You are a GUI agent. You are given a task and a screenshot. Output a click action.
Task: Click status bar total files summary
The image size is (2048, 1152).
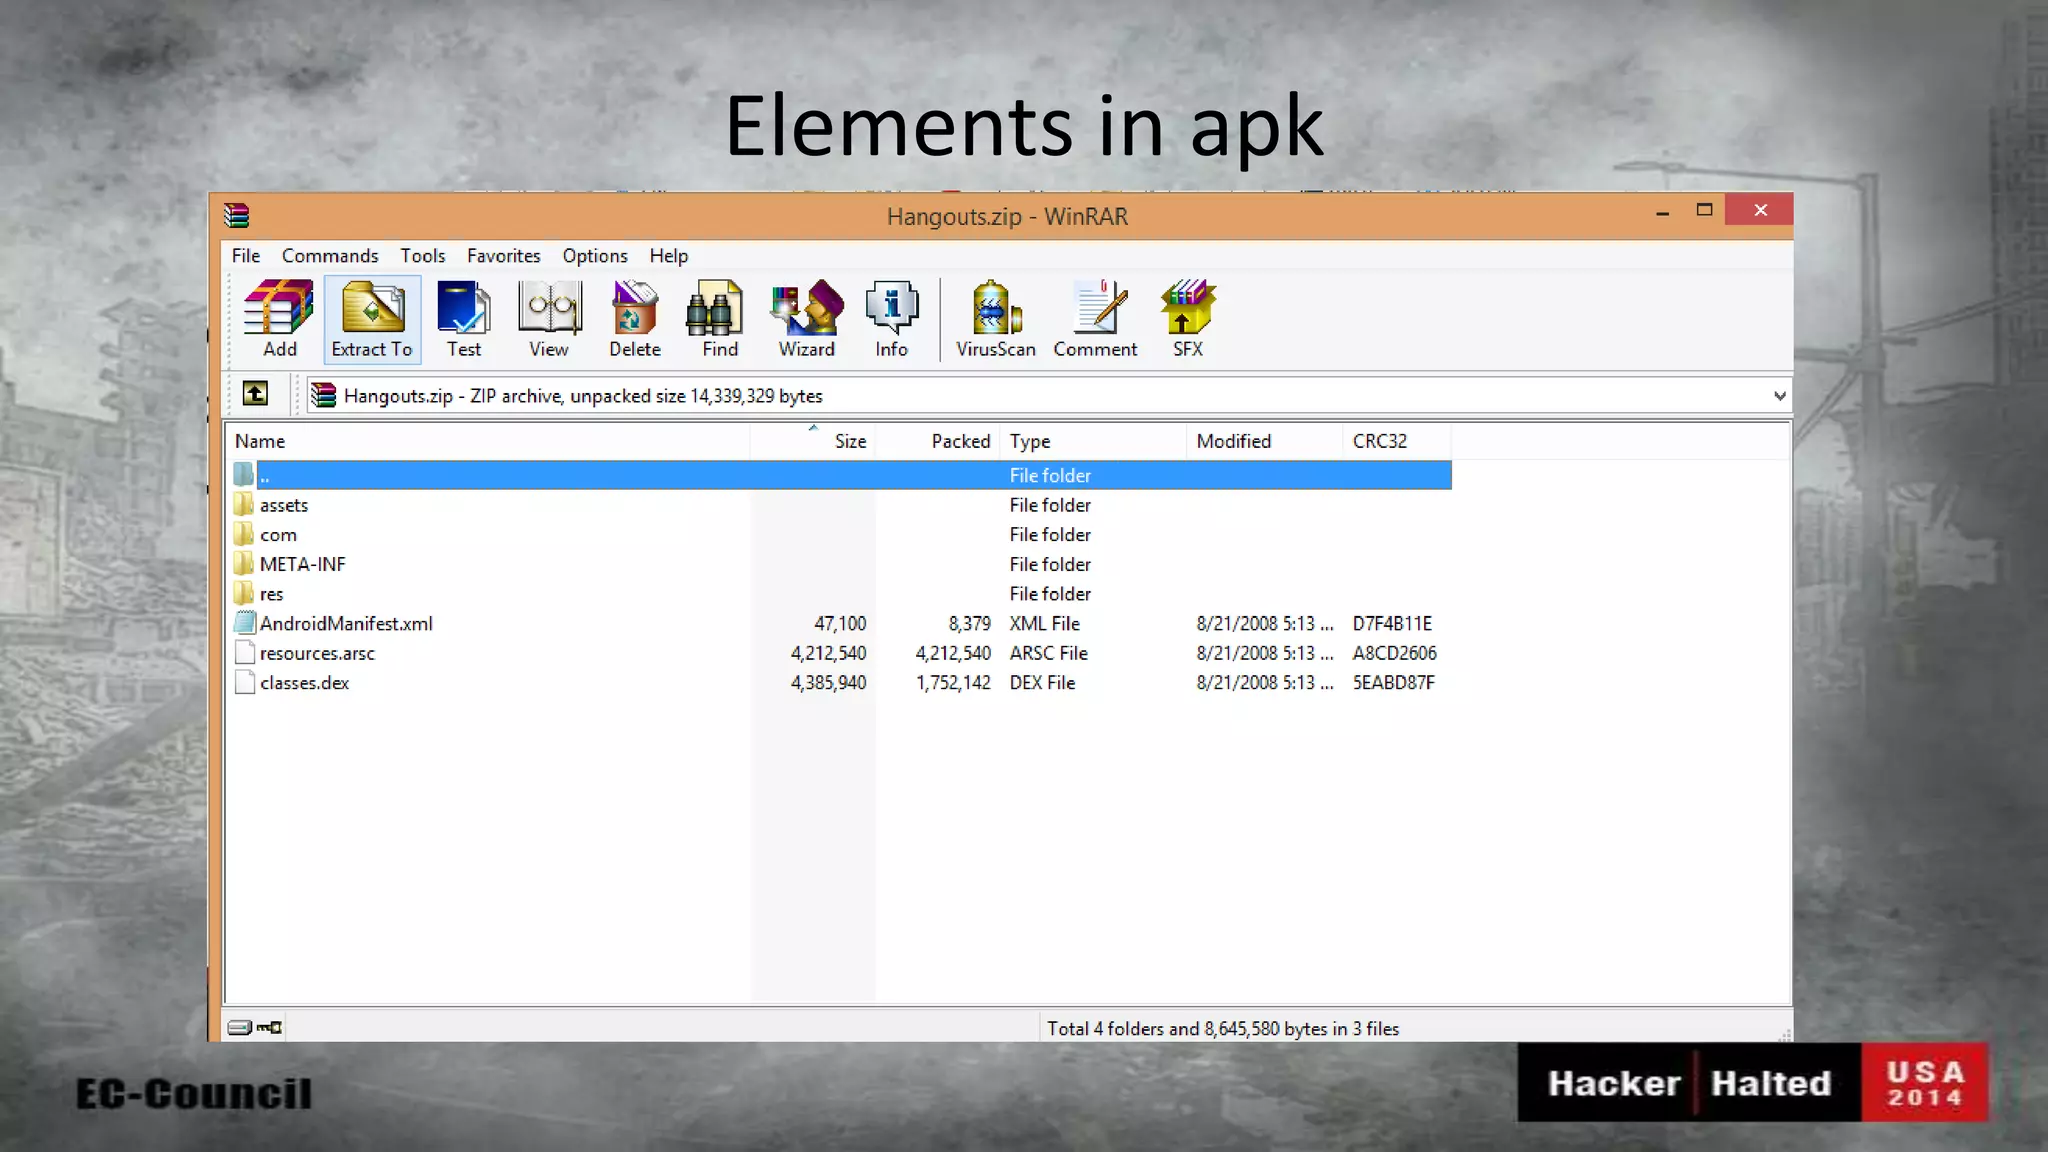(x=1222, y=1028)
